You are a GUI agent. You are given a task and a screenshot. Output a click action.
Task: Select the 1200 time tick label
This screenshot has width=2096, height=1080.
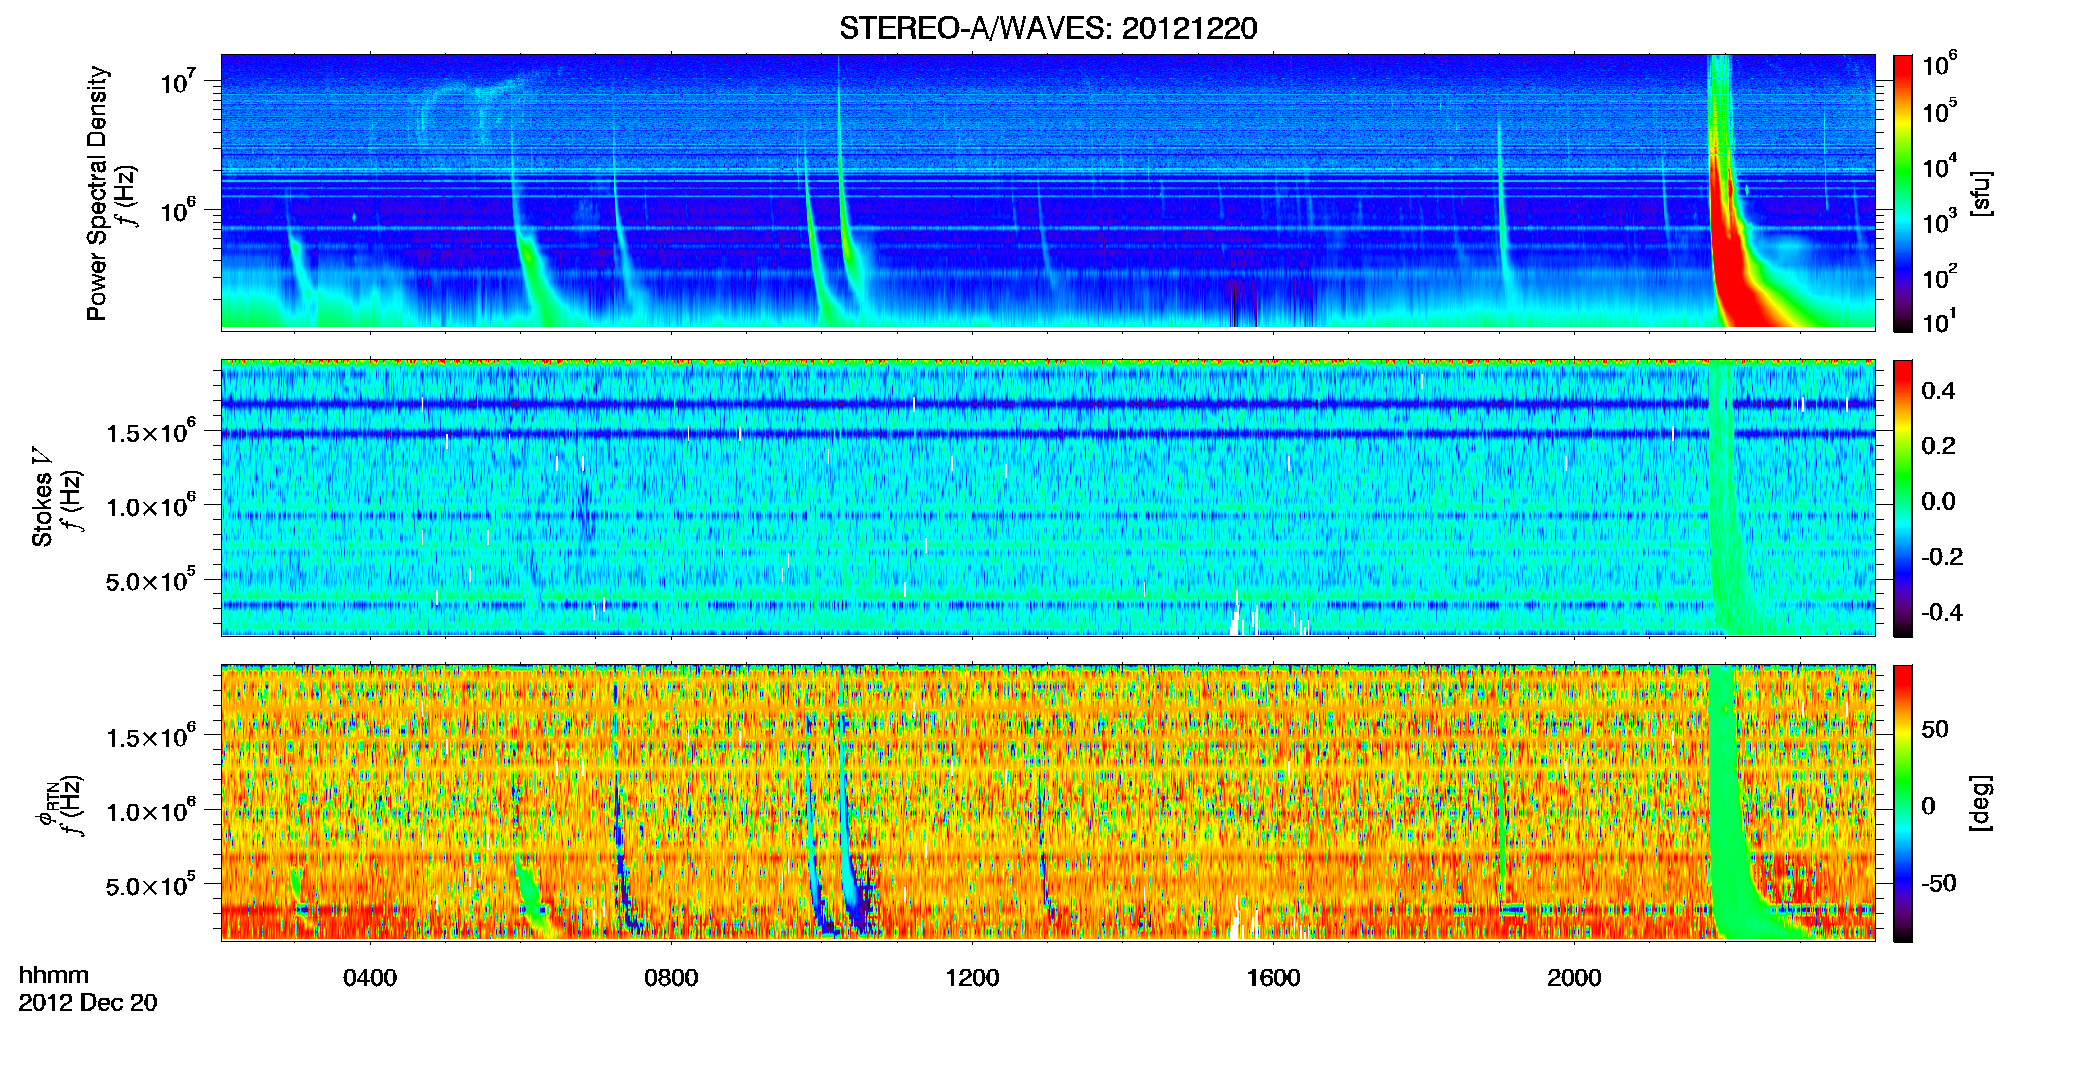(972, 978)
